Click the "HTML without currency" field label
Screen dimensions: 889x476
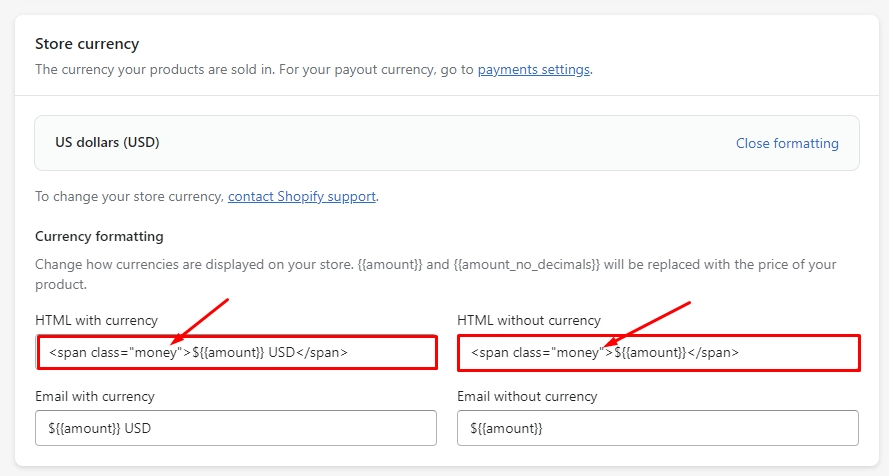(528, 321)
